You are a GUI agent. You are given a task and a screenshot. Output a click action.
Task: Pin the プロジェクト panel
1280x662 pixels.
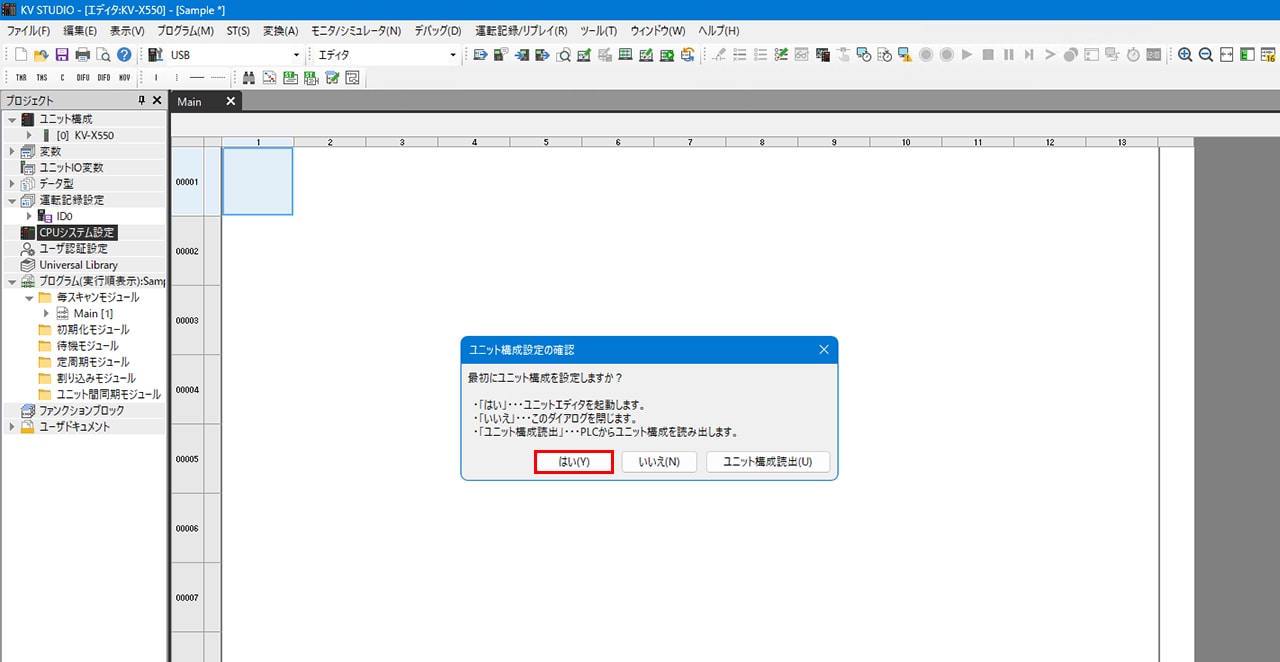141,100
